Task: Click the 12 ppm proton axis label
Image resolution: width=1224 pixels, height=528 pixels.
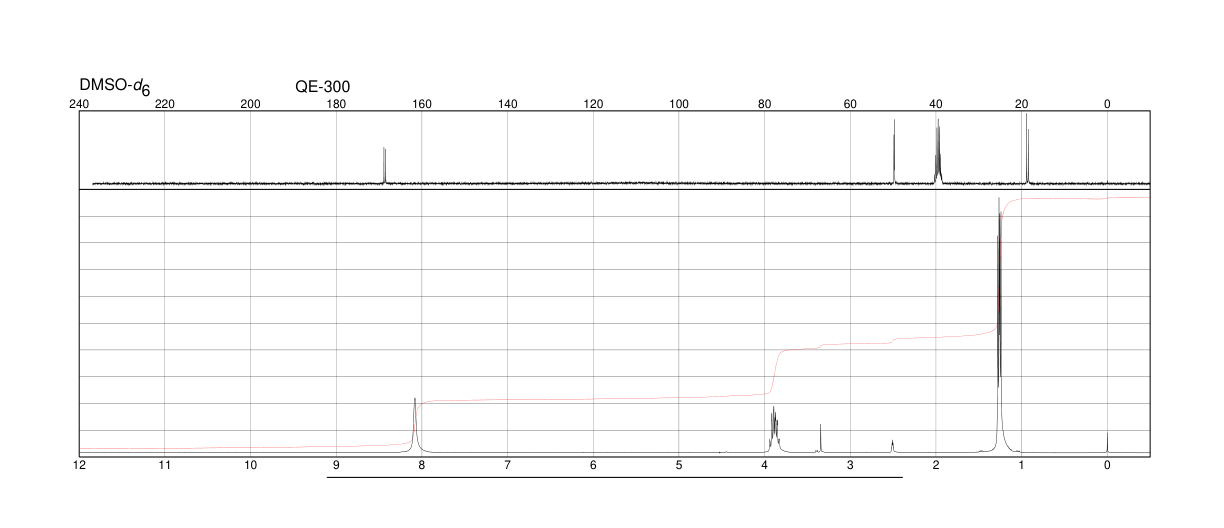Action: (x=79, y=465)
